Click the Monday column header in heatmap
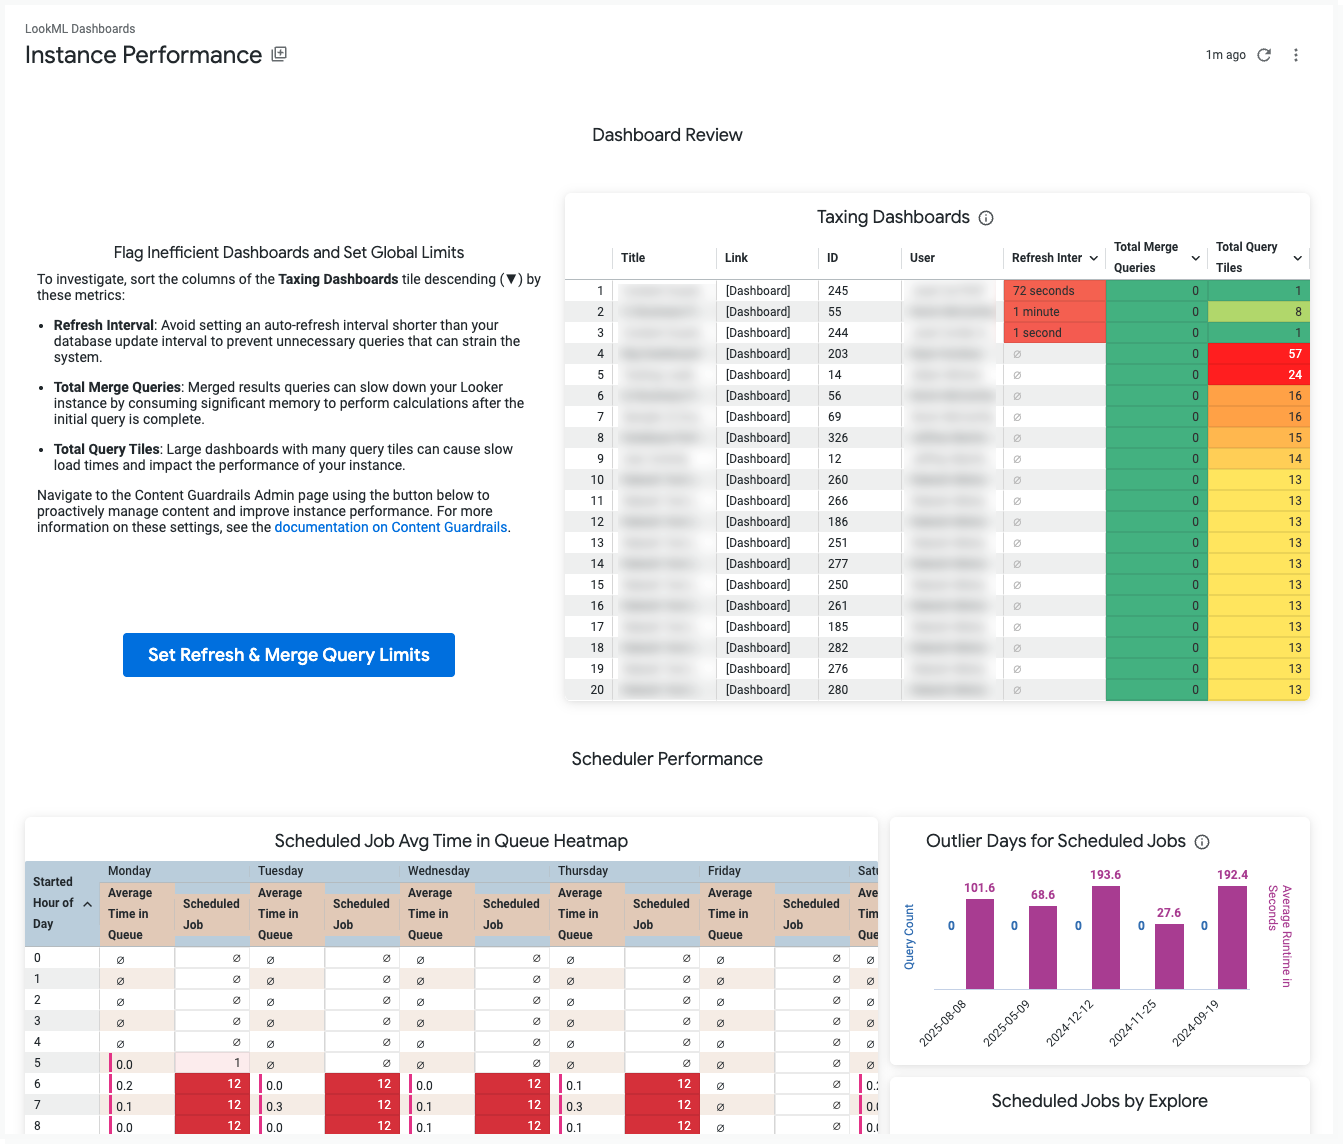Image resolution: width=1343 pixels, height=1144 pixels. (x=130, y=871)
